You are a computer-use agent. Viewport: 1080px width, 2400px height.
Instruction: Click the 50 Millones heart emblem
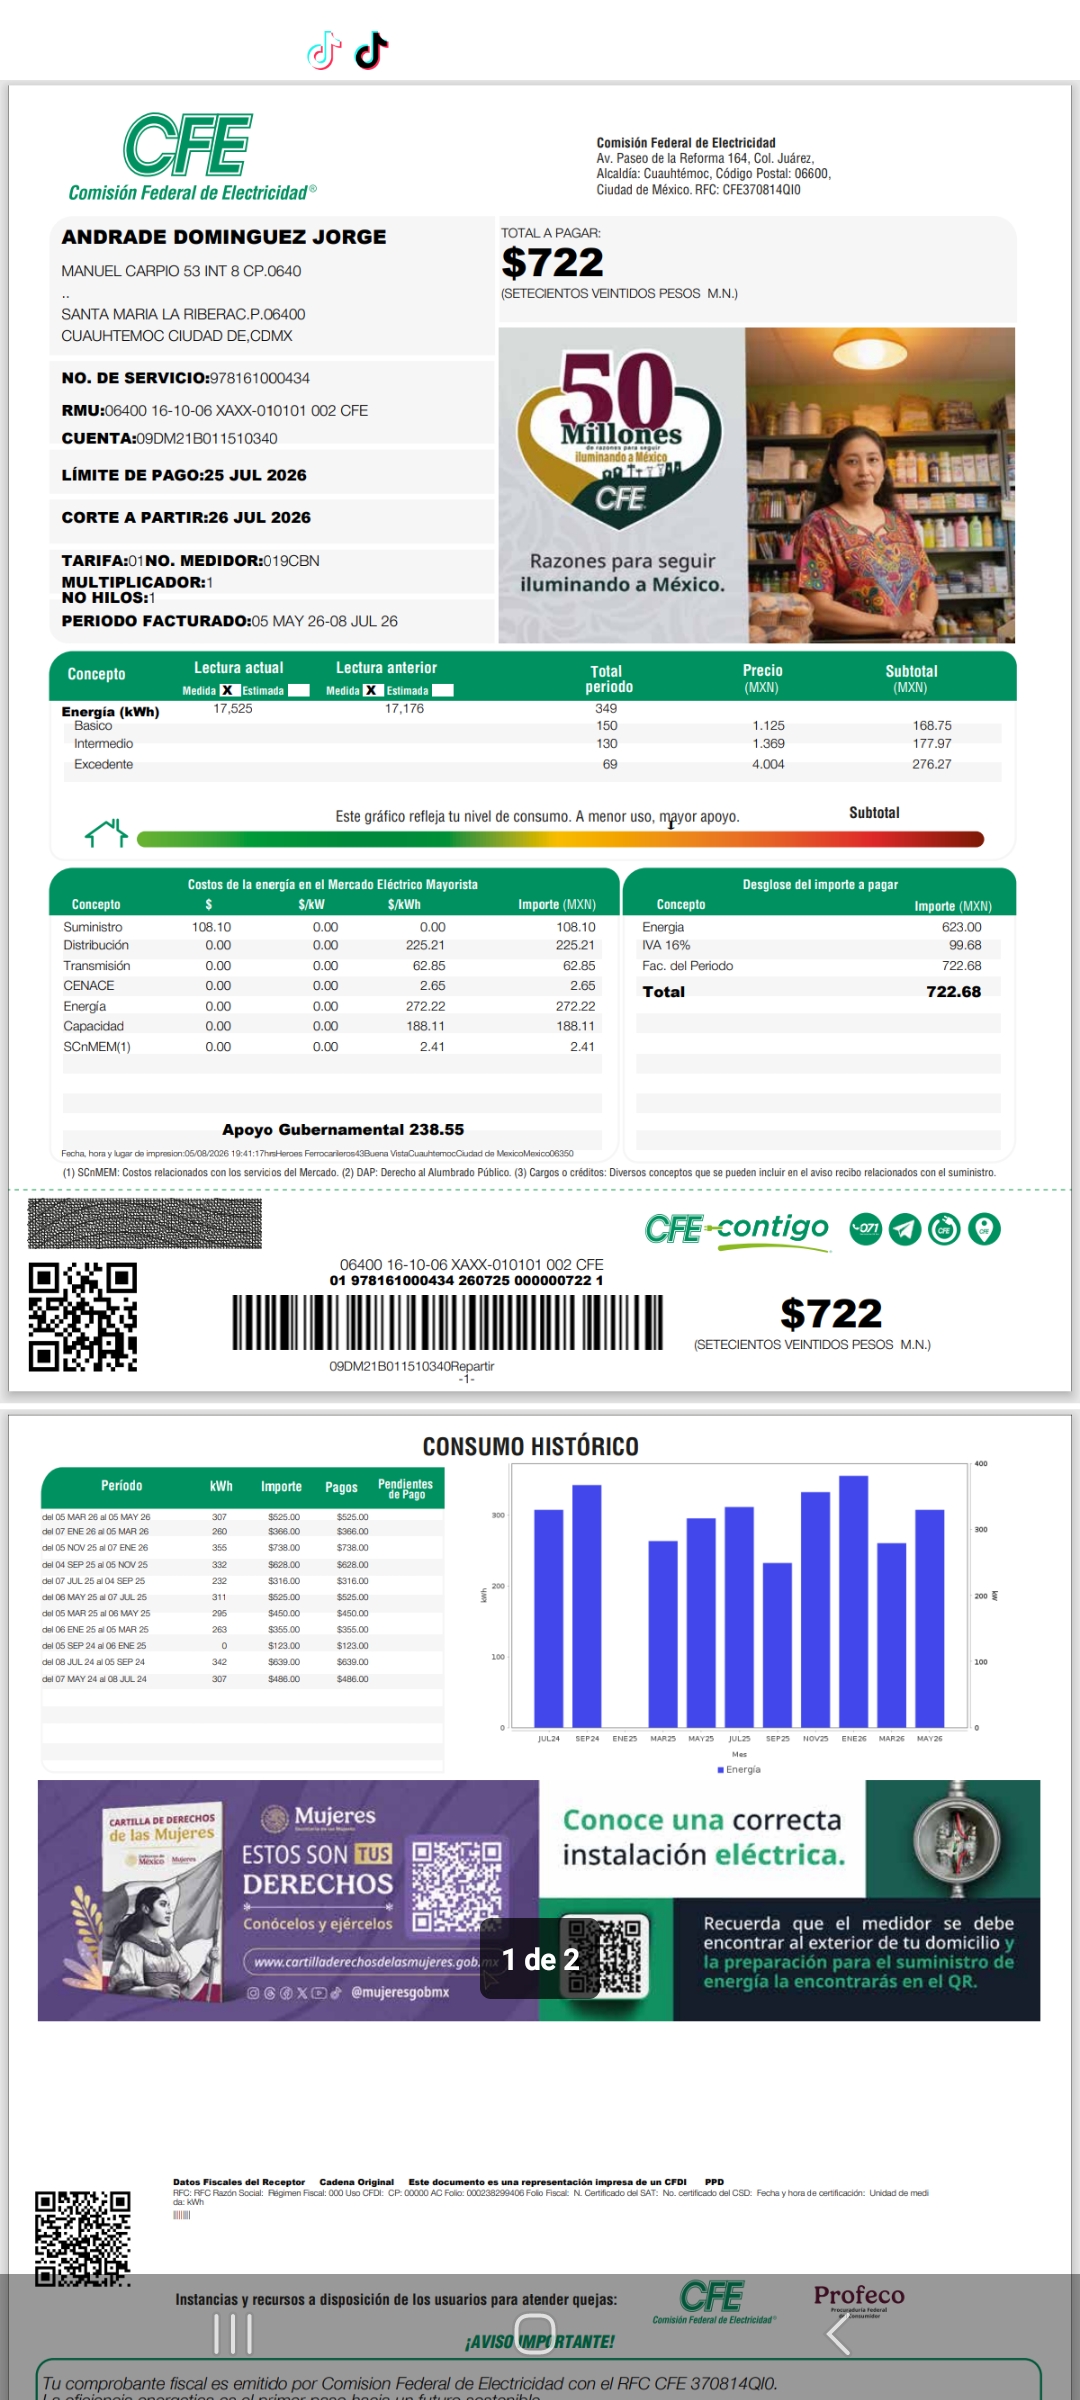tap(619, 440)
